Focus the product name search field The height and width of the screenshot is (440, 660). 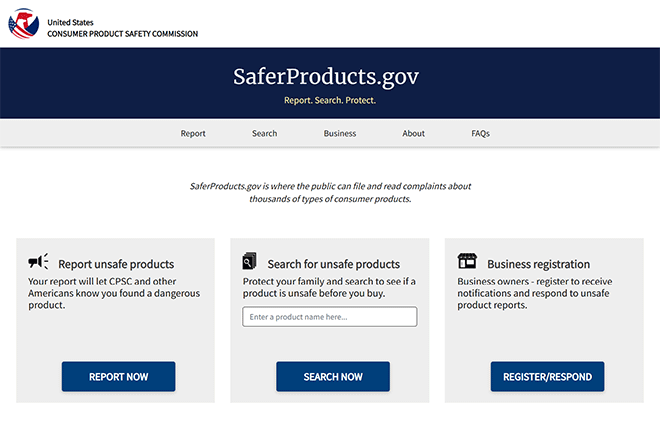[330, 317]
